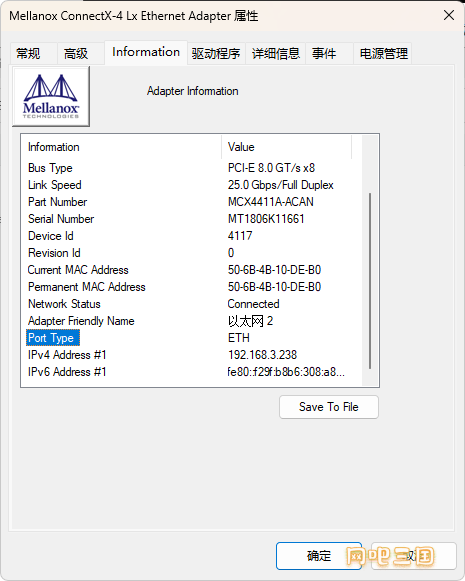Click the value 25.0 Gbps/Full Duplex

280,185
